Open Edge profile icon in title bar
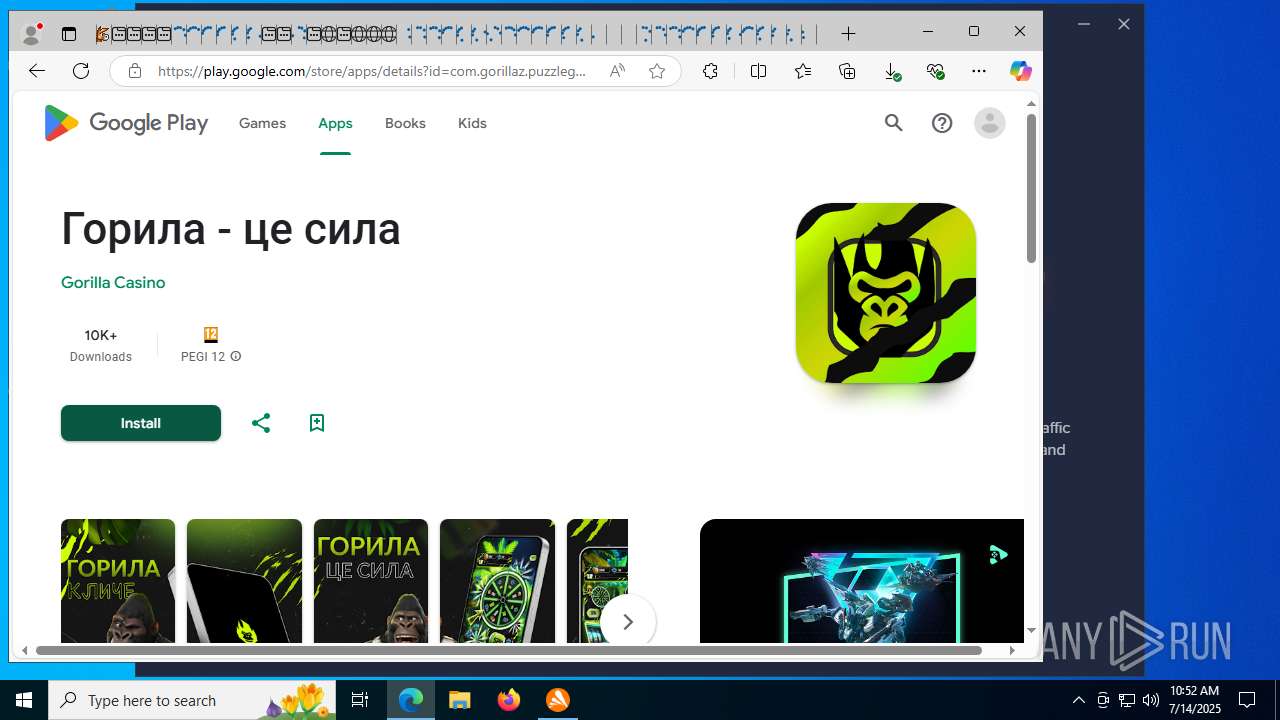 [32, 33]
